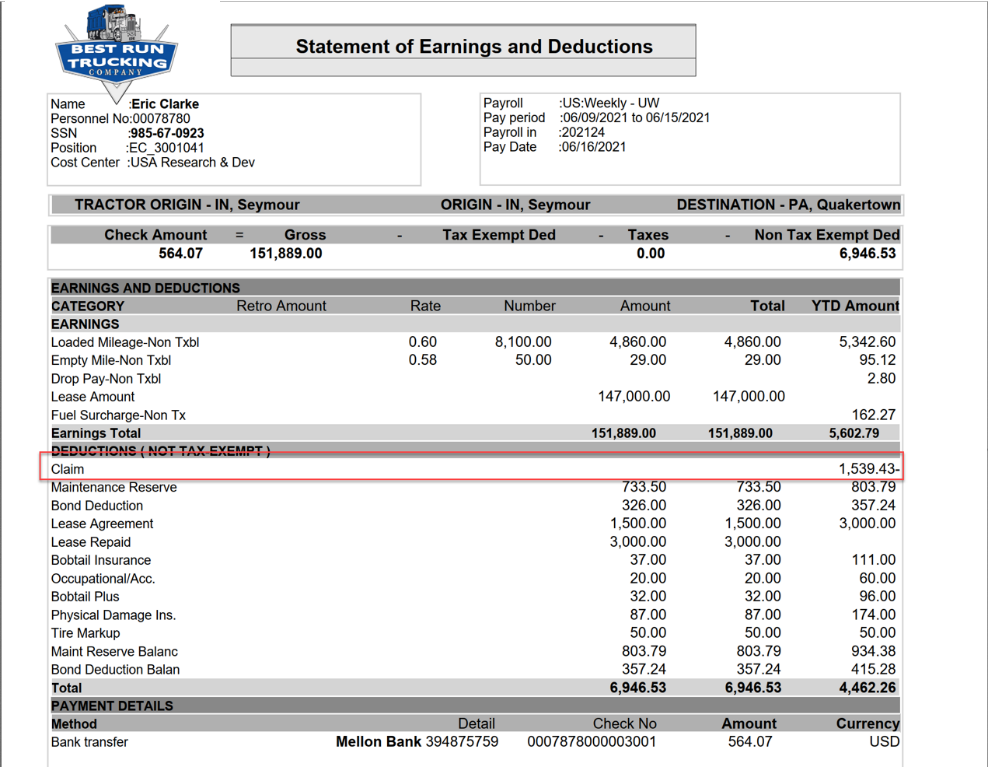988x767 pixels.
Task: Select the 'Mellon Bank 394875759' payment detail
Action: [417, 742]
